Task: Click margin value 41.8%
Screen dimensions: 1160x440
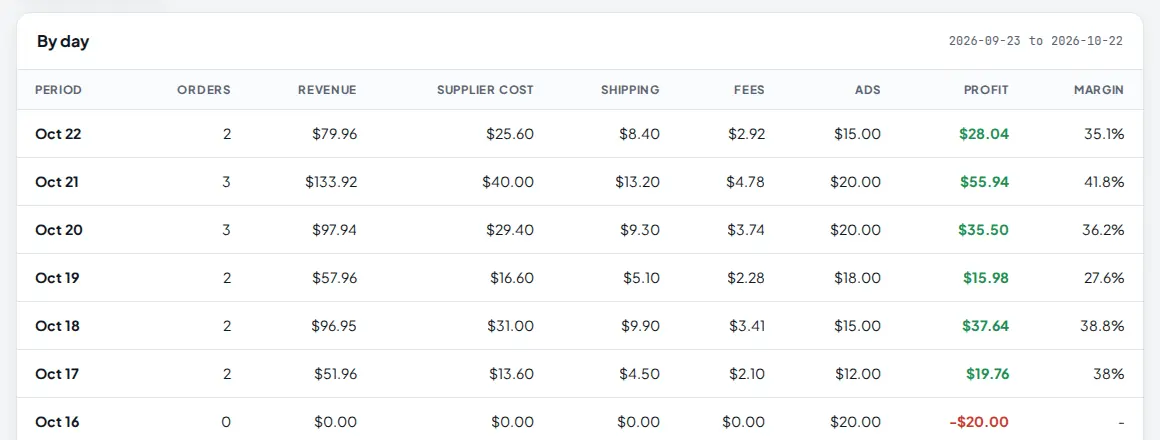Action: tap(1104, 182)
